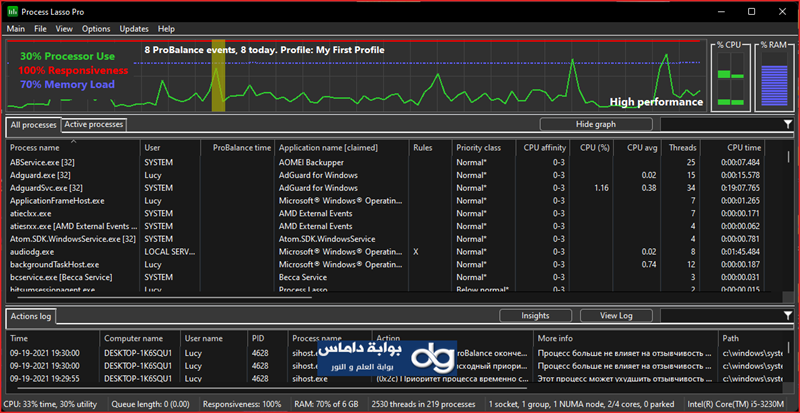This screenshot has height=413, width=800.
Task: Open the Help menu
Action: [x=166, y=29]
